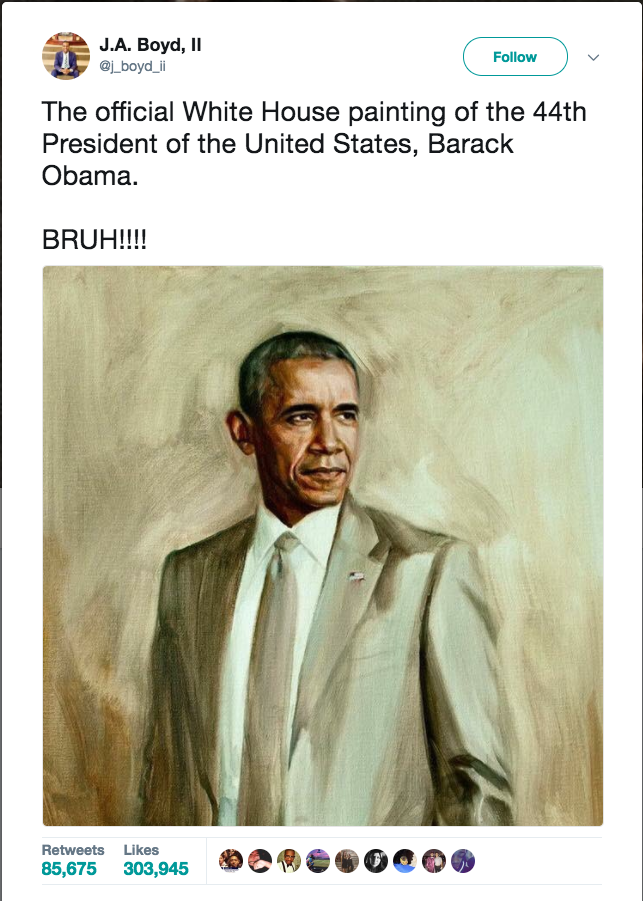
Task: Open the second liker avatar with dark background
Action: 260,861
